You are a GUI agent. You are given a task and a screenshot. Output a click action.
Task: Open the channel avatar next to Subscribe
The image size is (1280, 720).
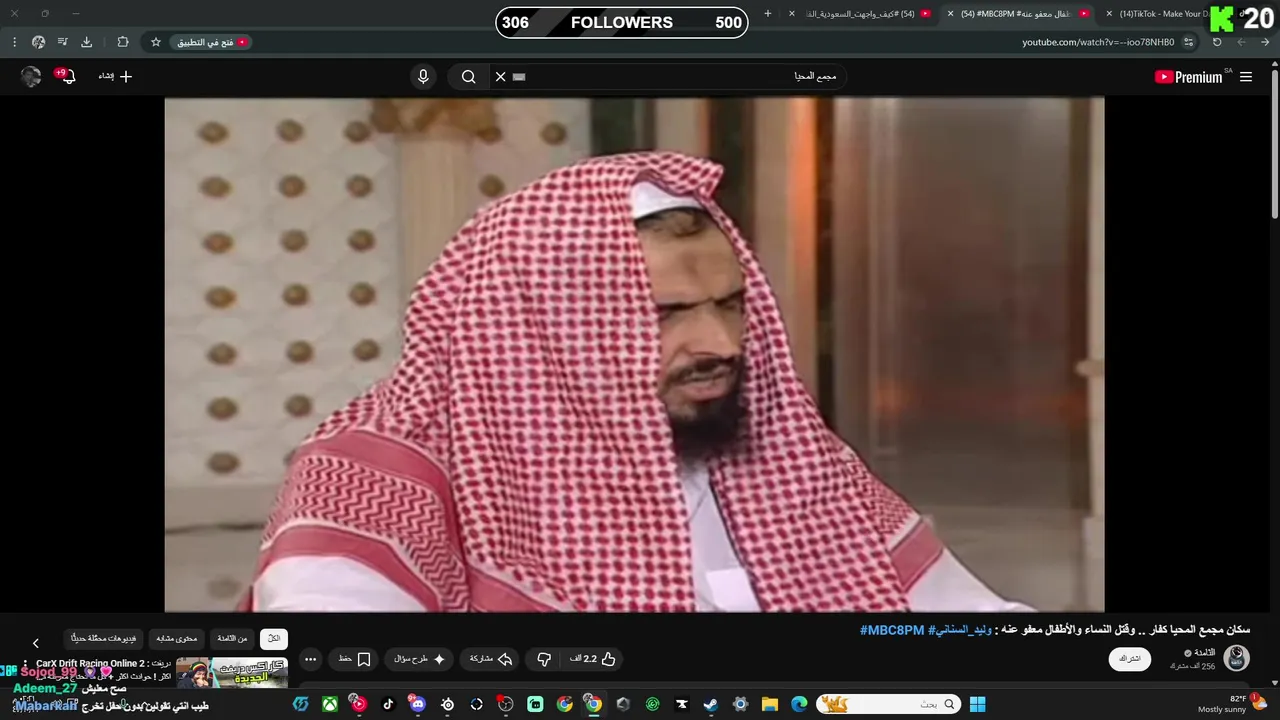(x=1237, y=657)
